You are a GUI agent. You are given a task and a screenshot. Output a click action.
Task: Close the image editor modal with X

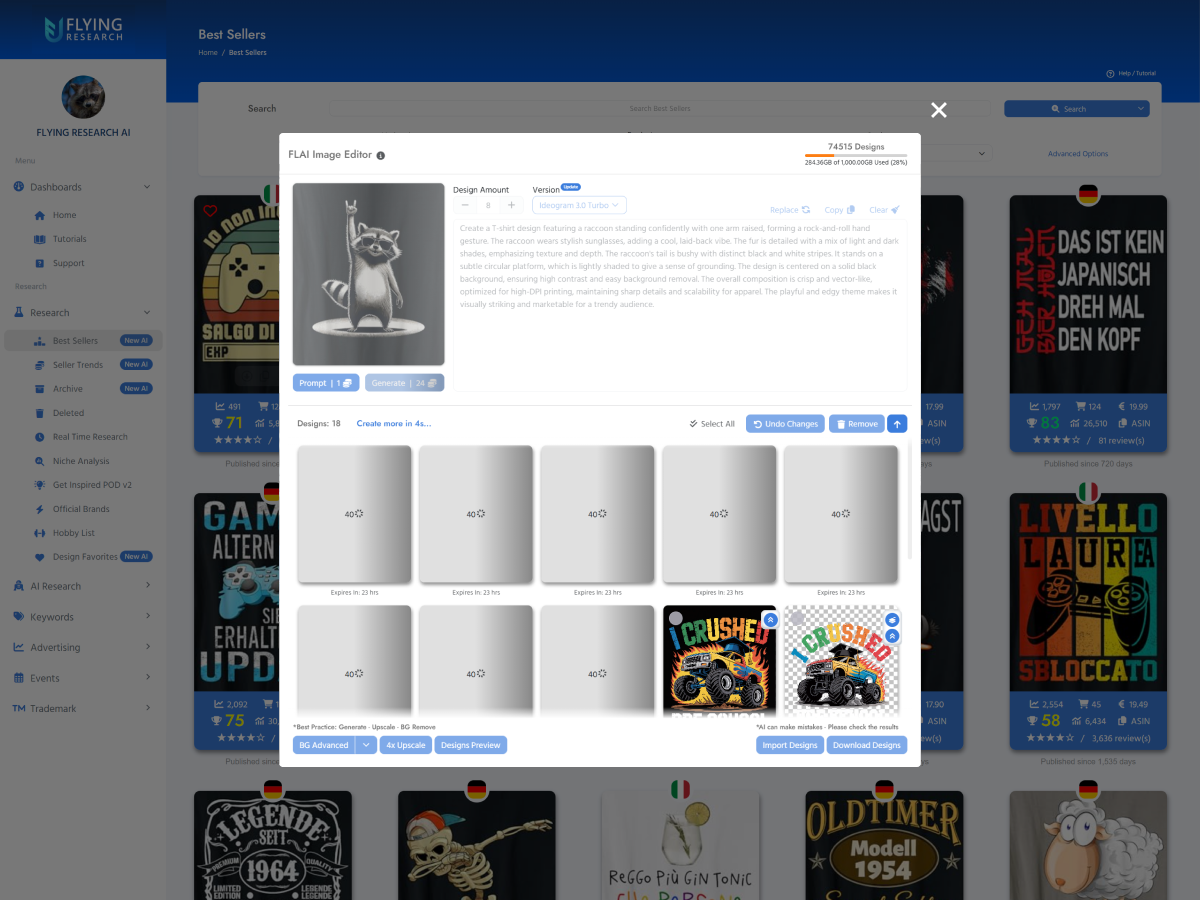pos(939,110)
